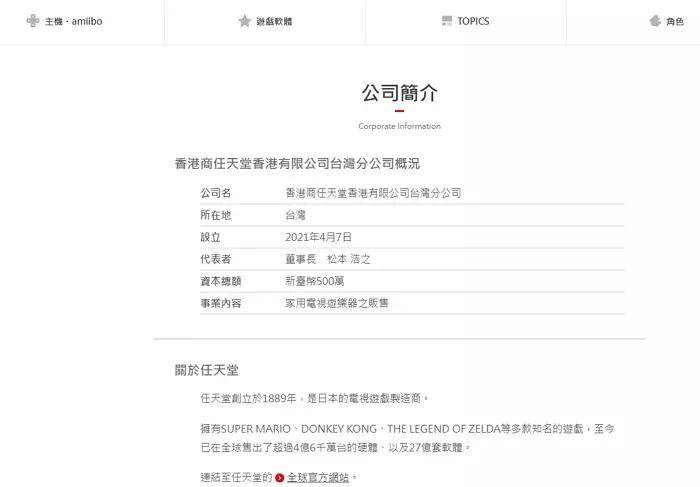Click the 資本總額 row label
The height and width of the screenshot is (487, 700).
pos(221,281)
